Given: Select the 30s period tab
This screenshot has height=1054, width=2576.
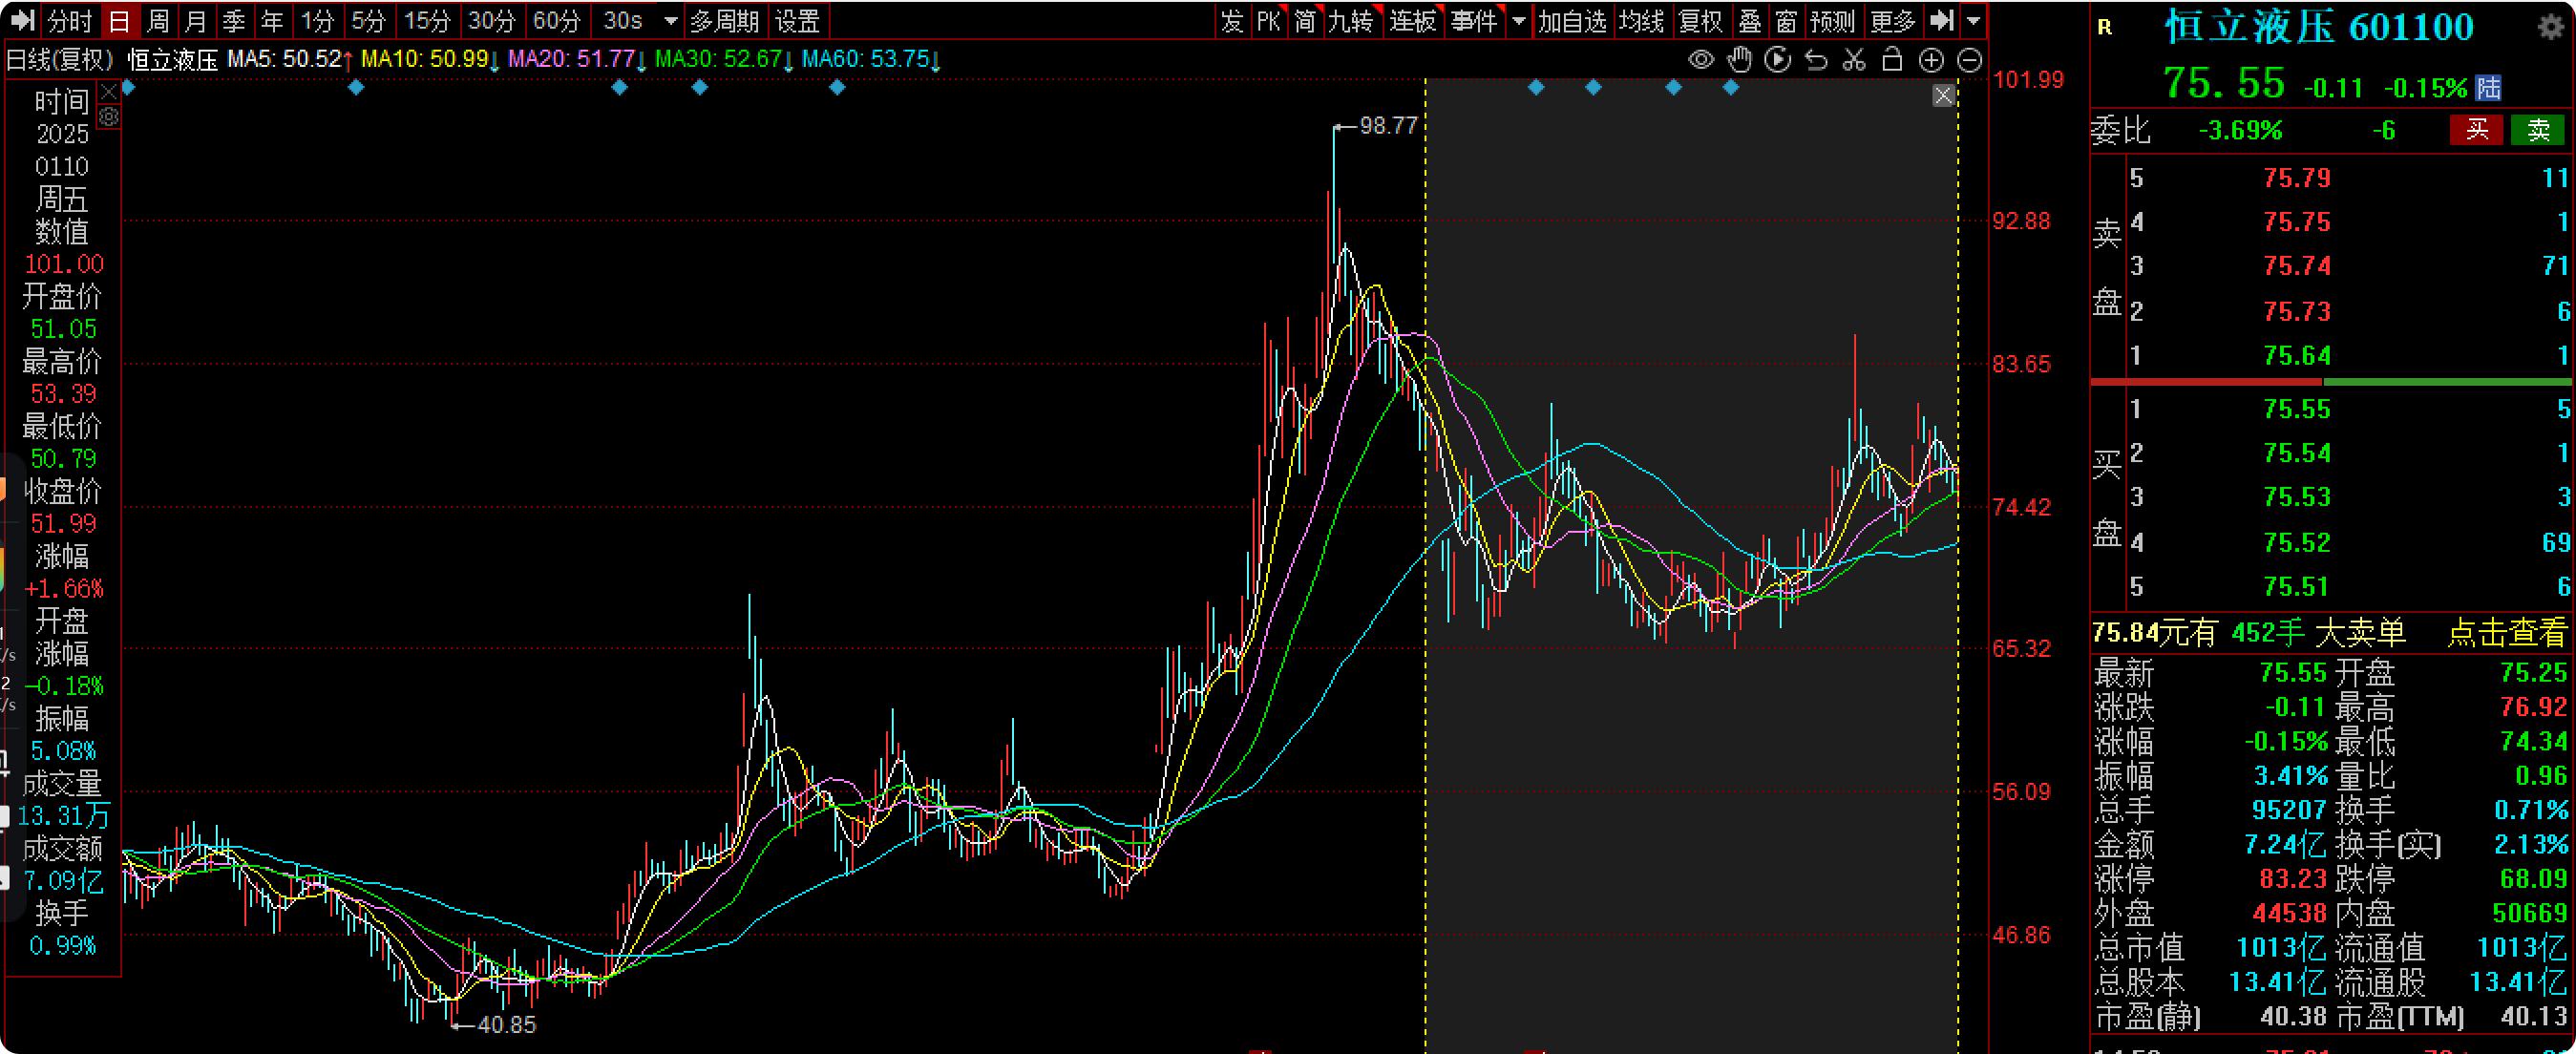Looking at the screenshot, I should point(623,21).
